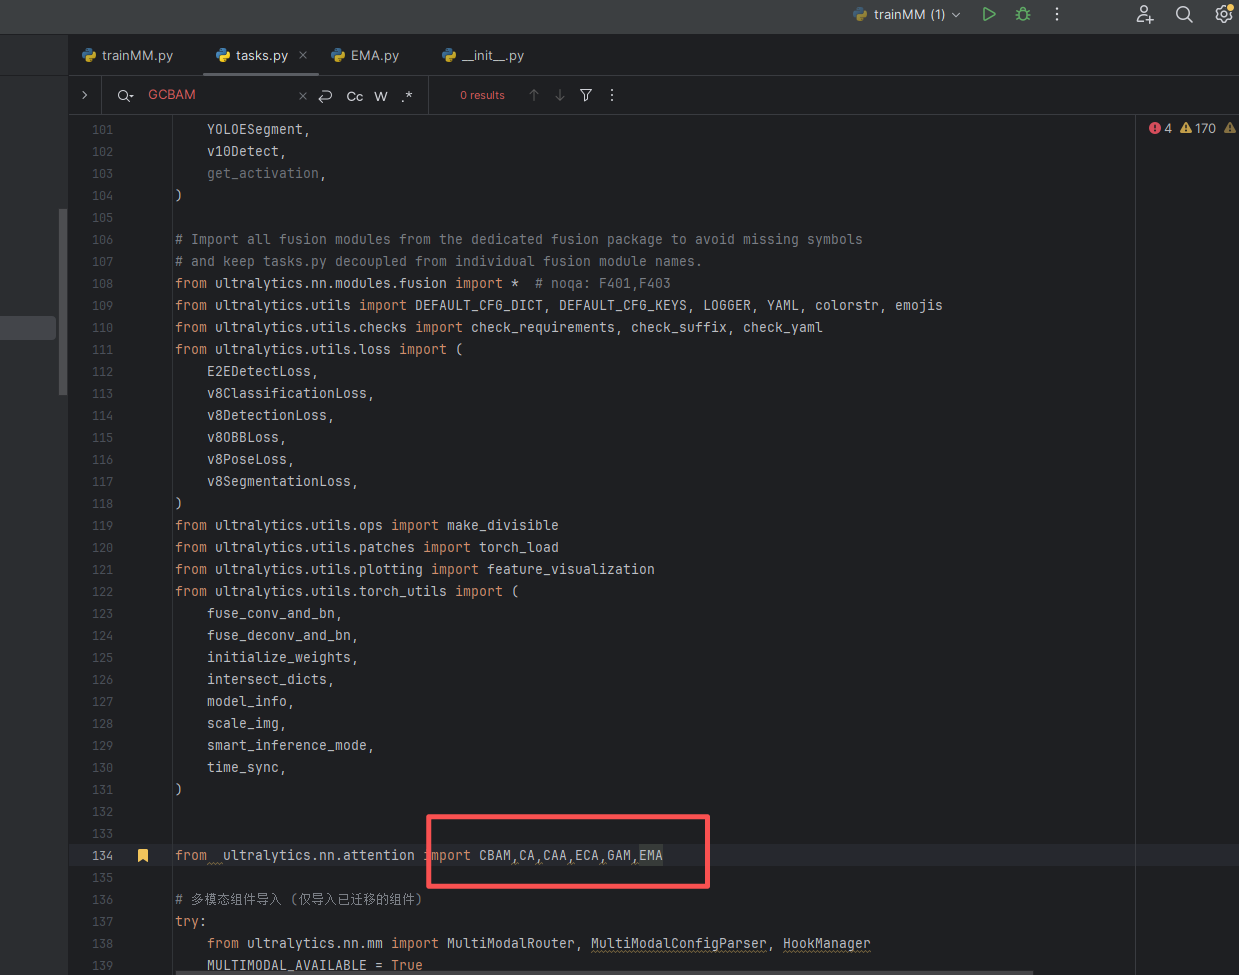Click the warnings indicator showing 170
This screenshot has width=1239, height=975.
[1198, 128]
